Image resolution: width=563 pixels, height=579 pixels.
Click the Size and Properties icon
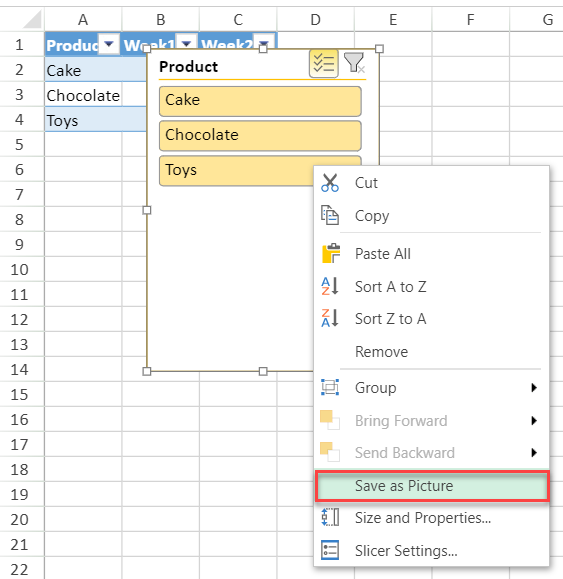tap(330, 517)
